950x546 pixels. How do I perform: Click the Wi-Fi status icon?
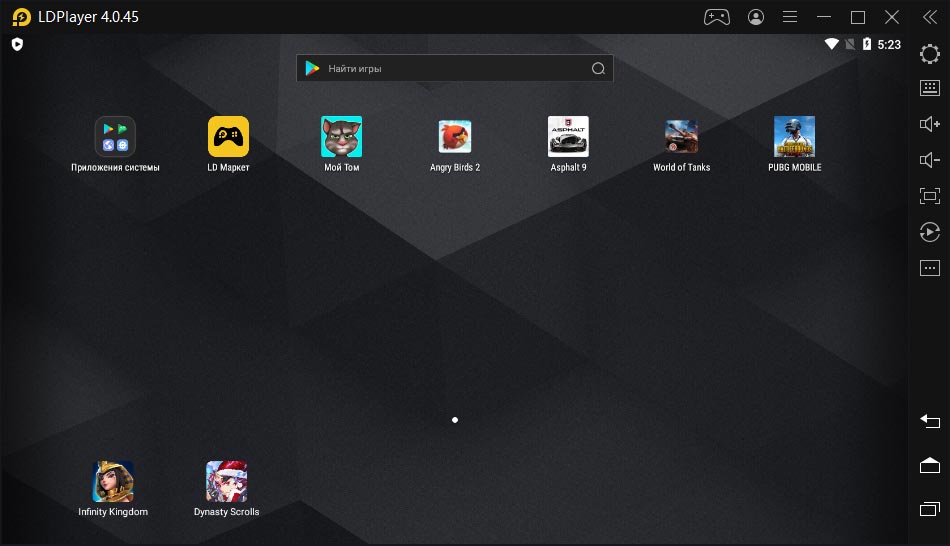(831, 44)
